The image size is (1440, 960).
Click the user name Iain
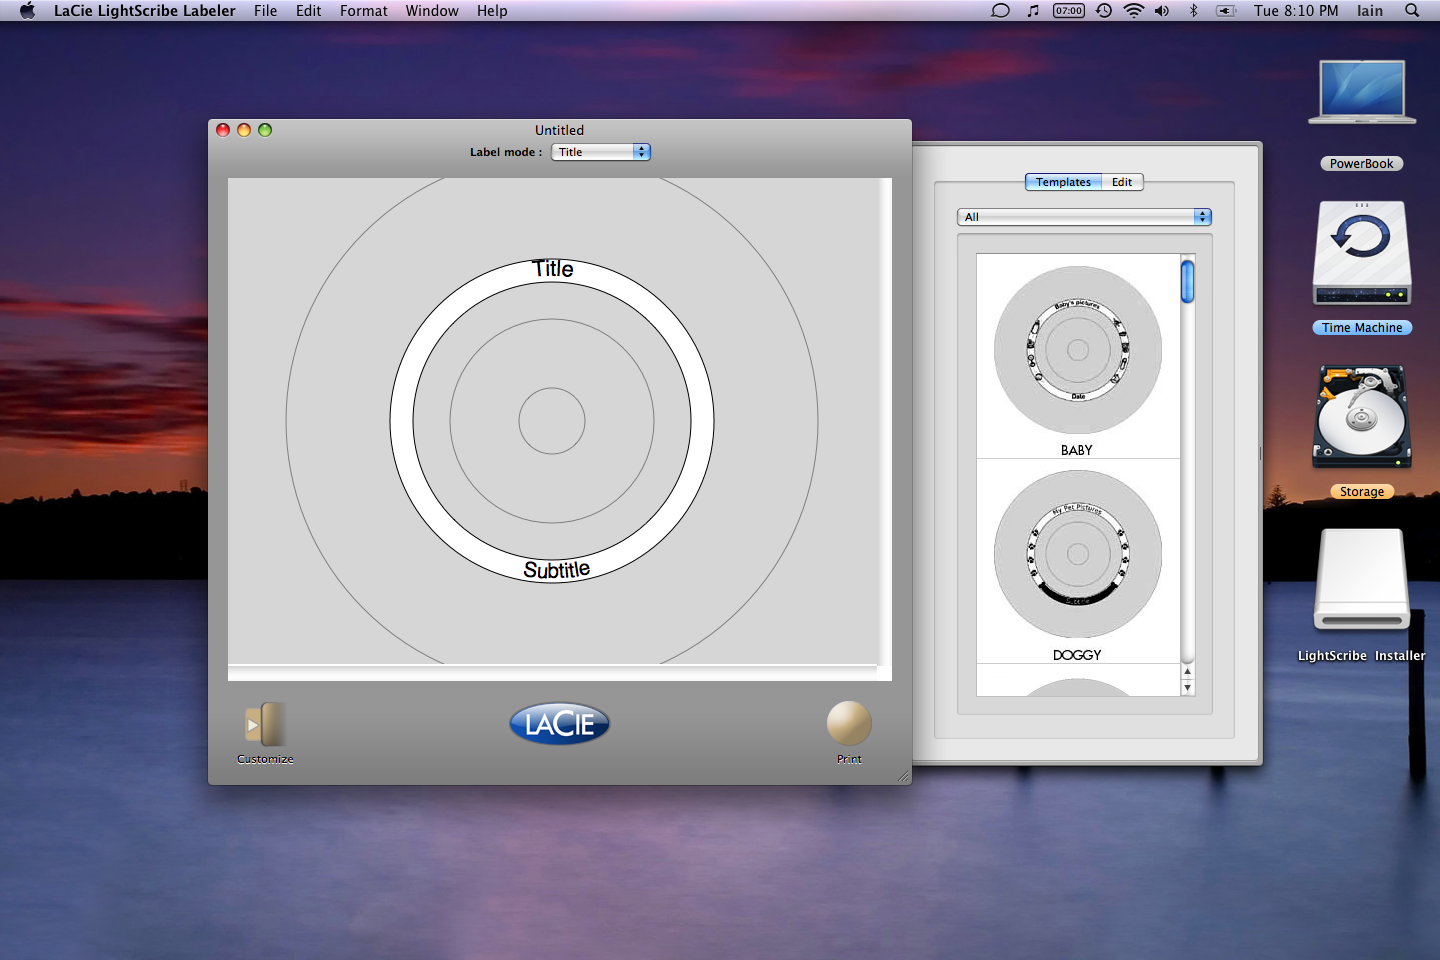point(1370,11)
